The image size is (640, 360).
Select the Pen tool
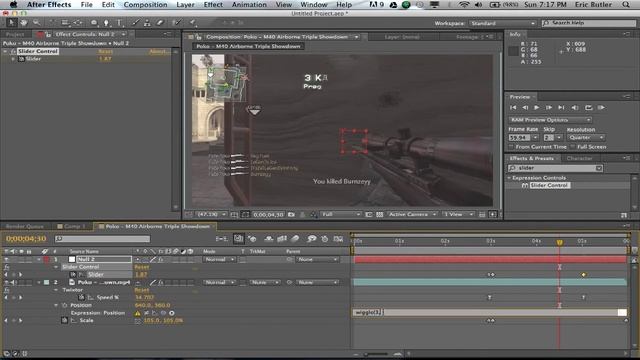[106, 23]
